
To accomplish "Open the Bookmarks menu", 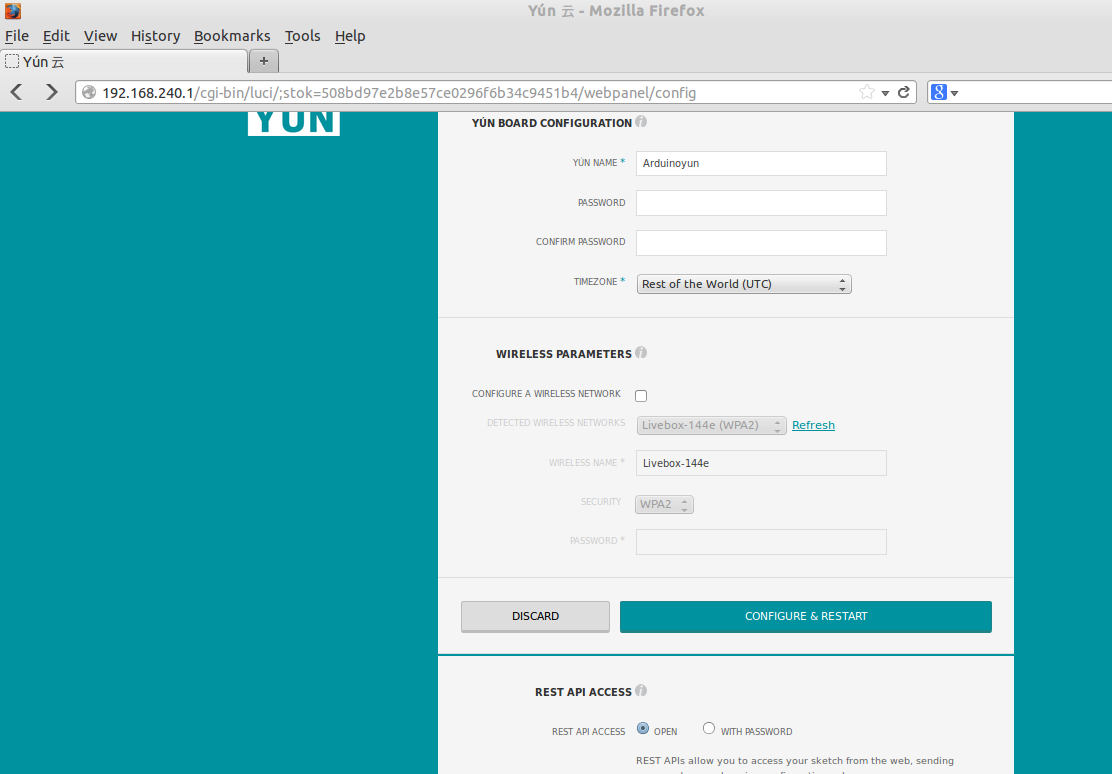I will point(232,36).
